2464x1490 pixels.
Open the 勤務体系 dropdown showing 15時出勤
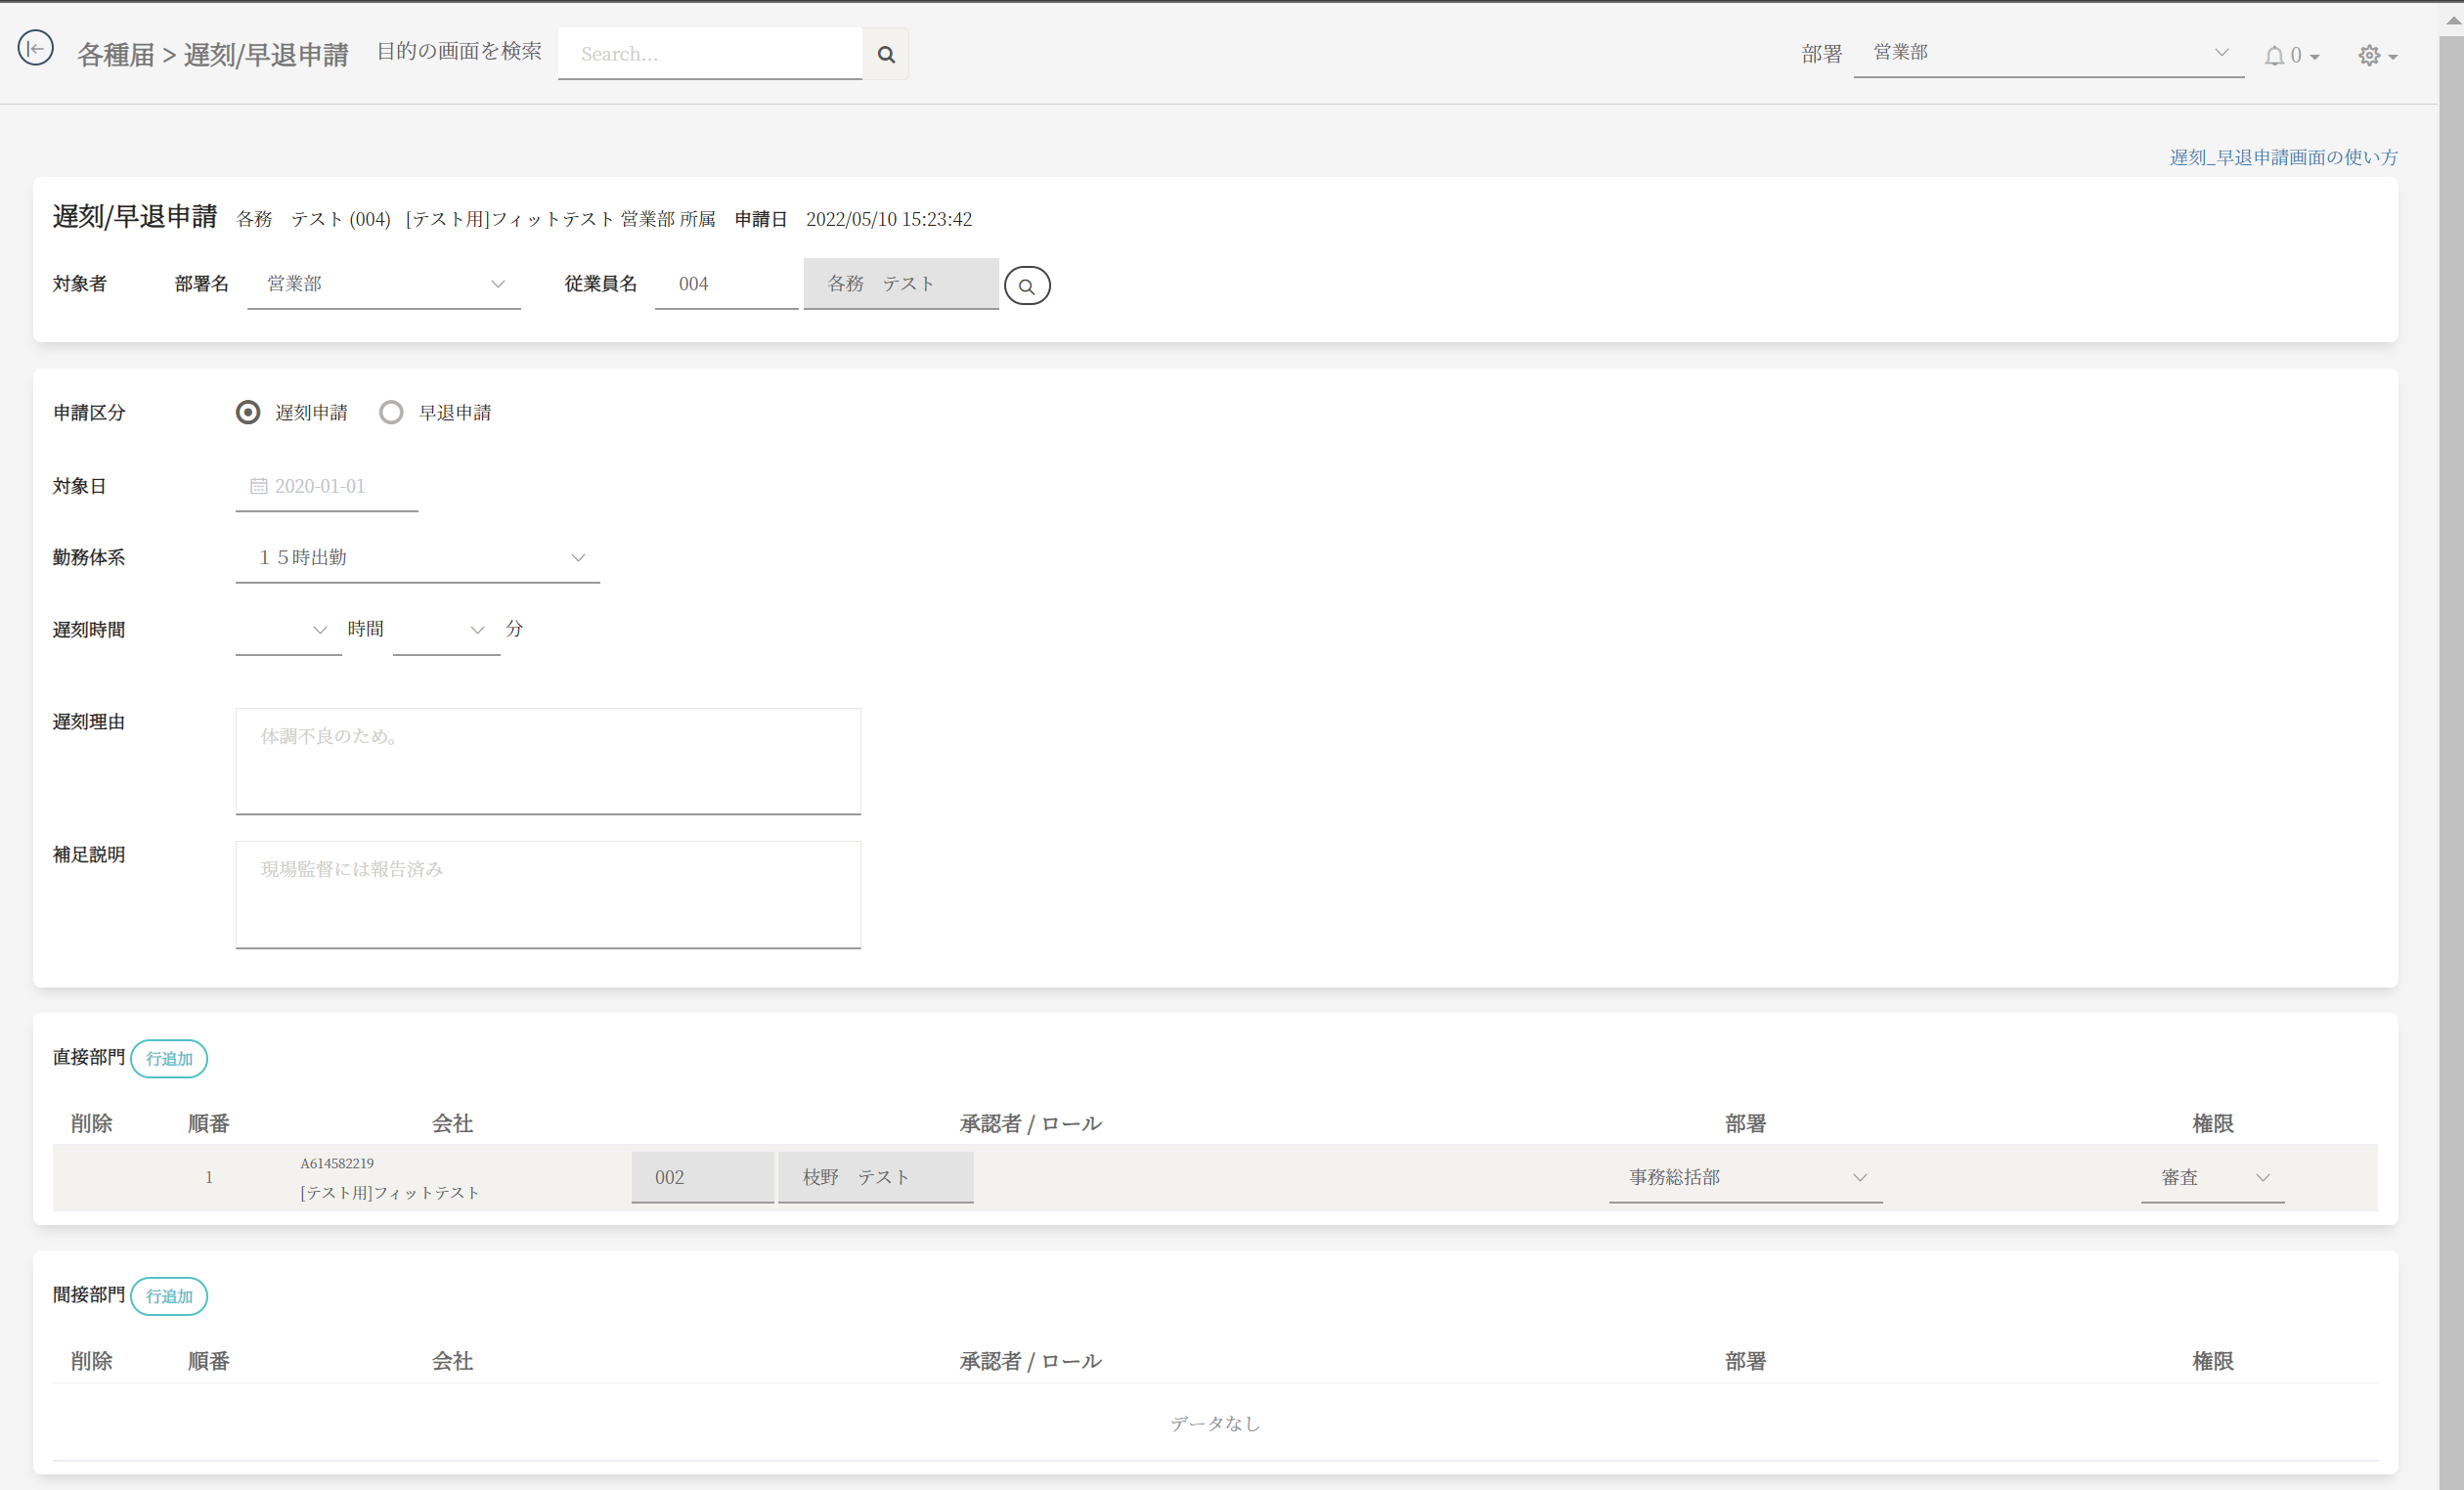click(417, 558)
